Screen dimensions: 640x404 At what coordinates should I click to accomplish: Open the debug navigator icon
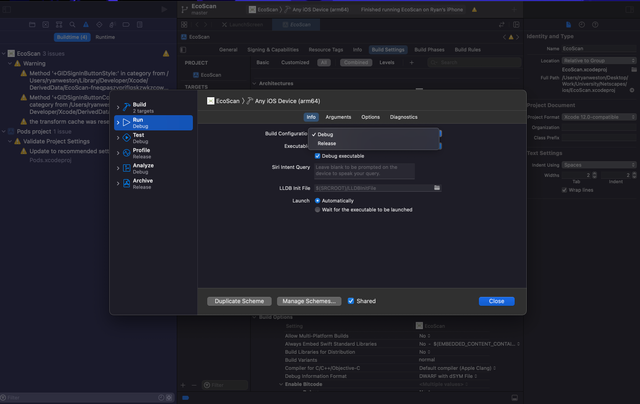113,24
